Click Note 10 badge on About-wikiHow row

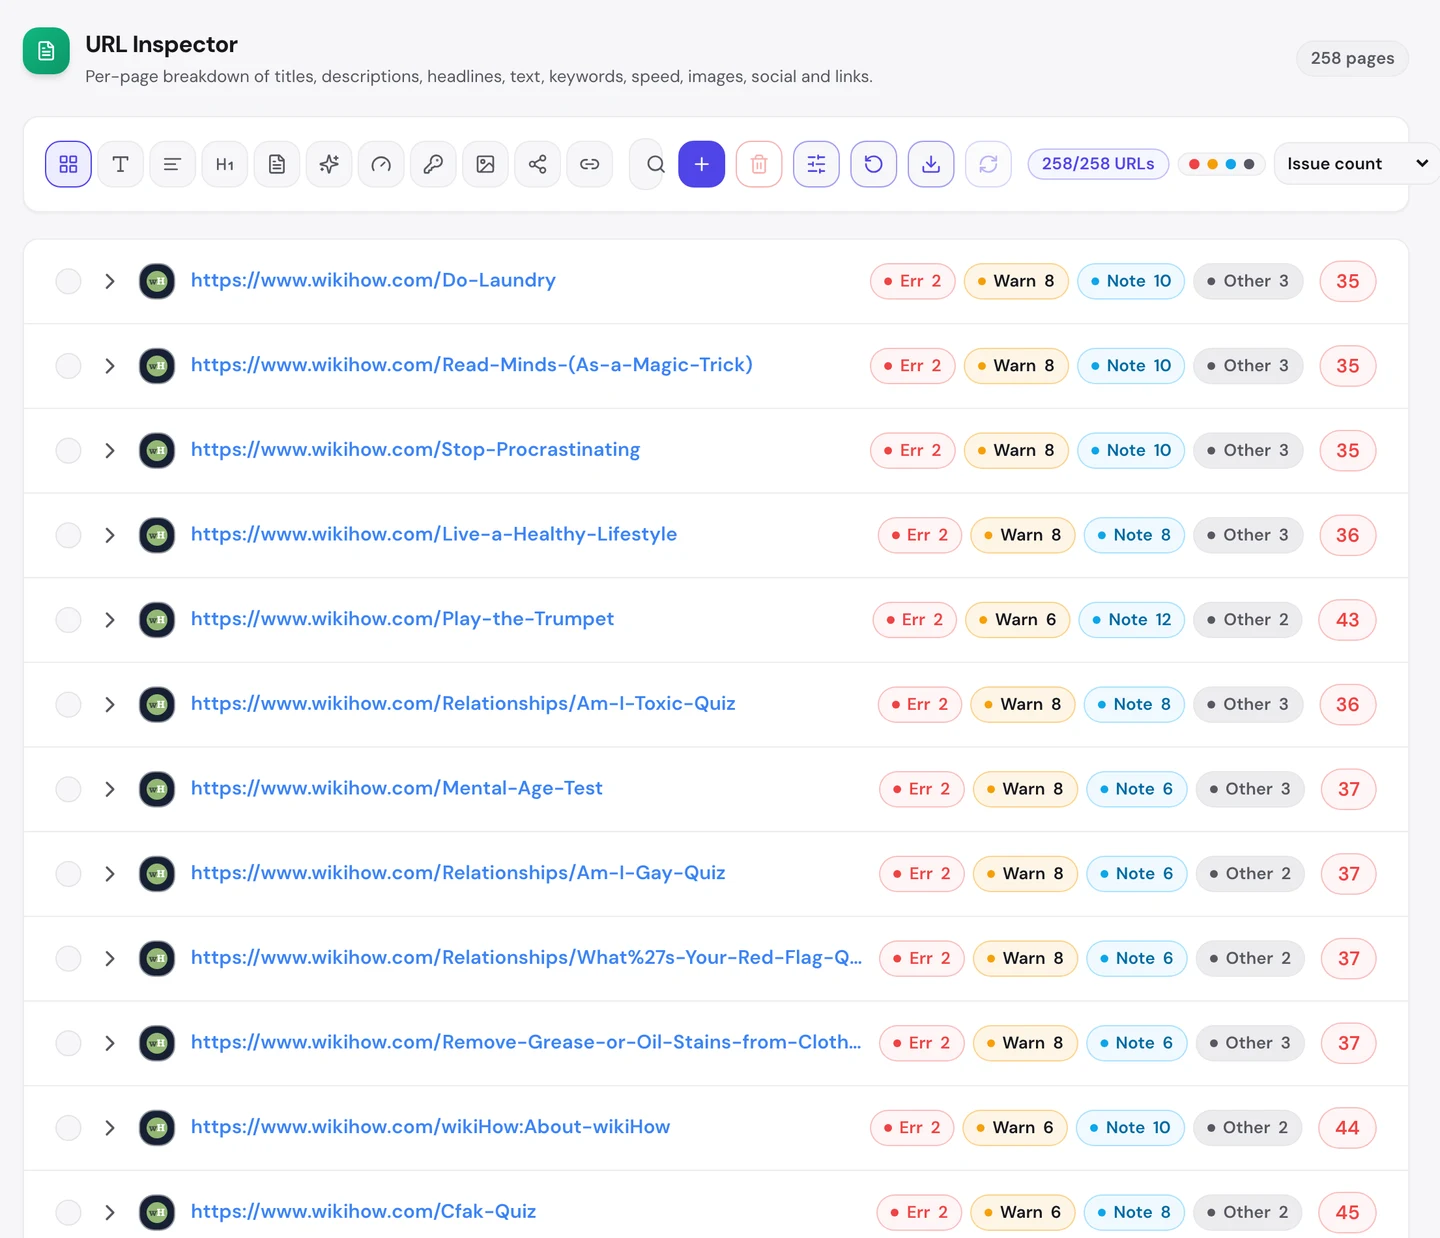1130,1128
